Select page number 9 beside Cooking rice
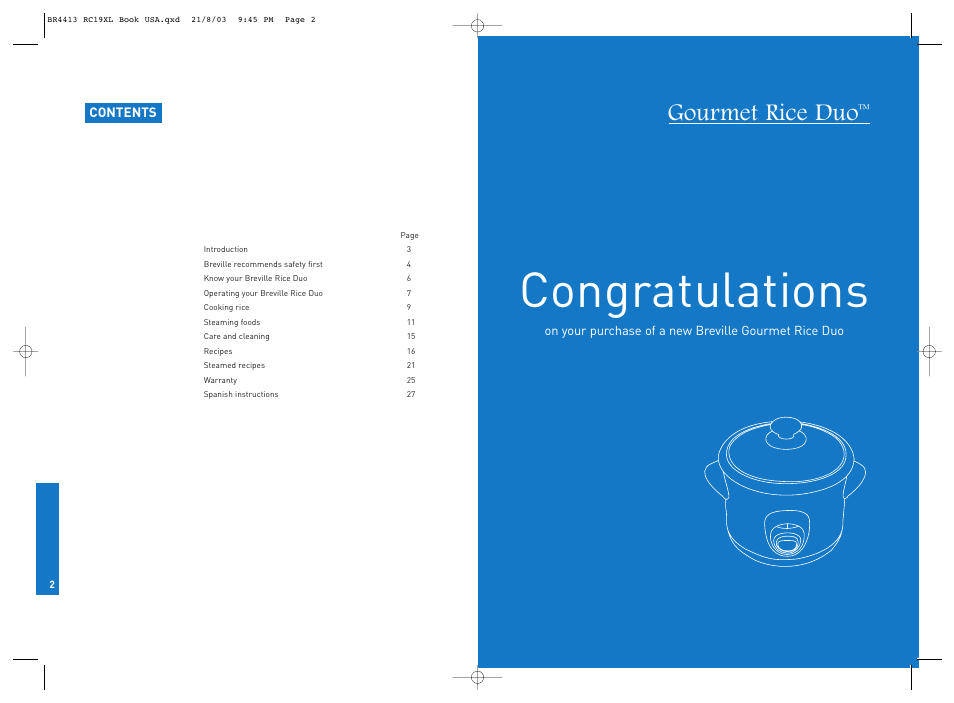The height and width of the screenshot is (703, 954). 409,307
